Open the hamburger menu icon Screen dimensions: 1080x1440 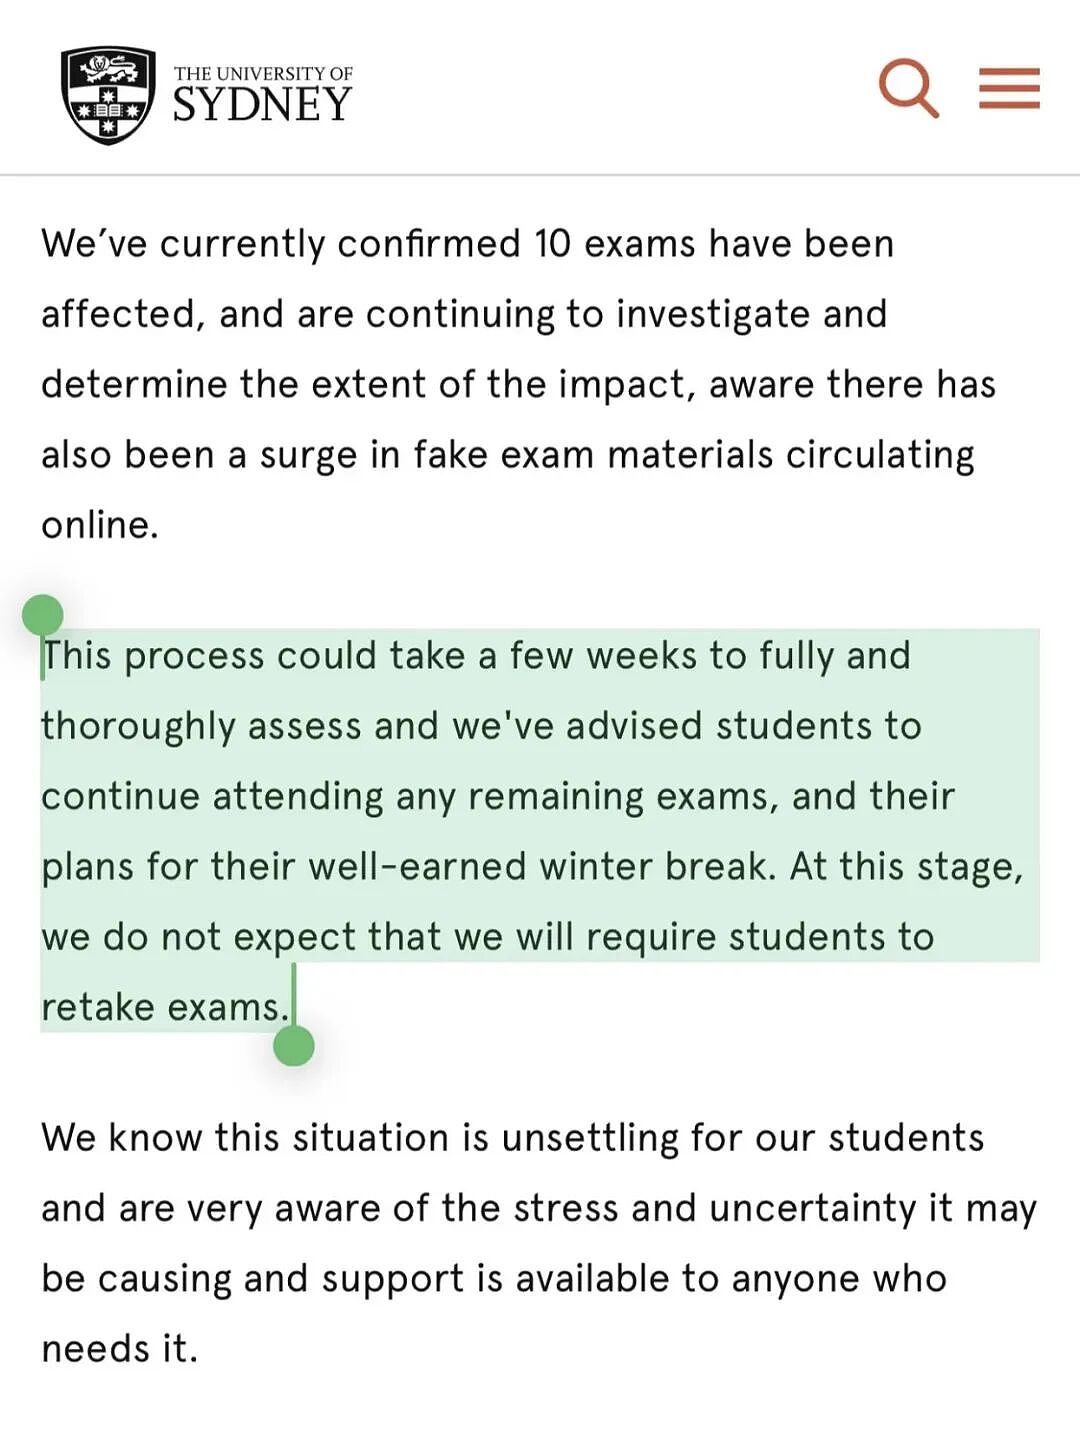click(1009, 88)
